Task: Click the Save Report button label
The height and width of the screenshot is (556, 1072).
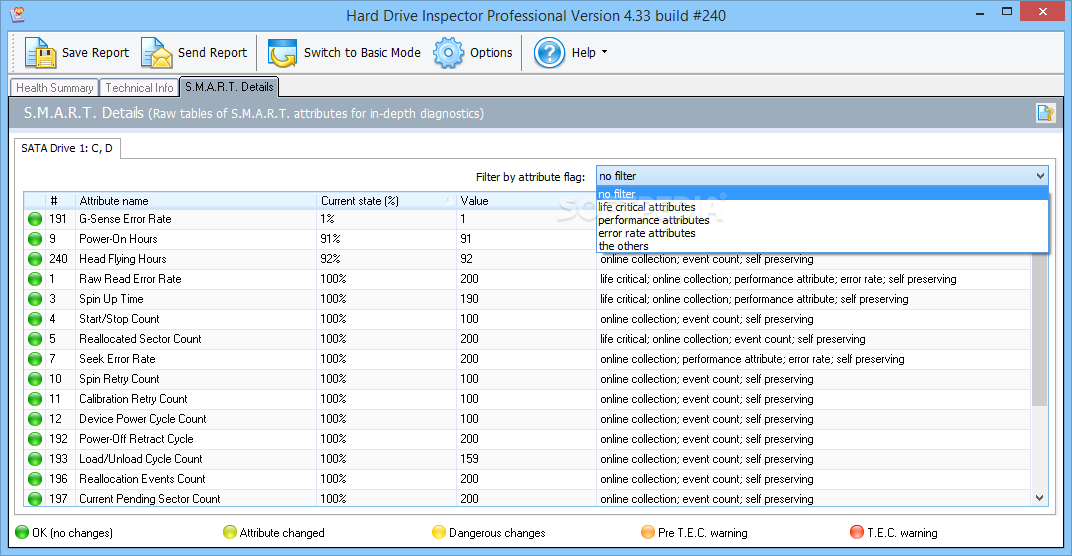Action: [95, 53]
